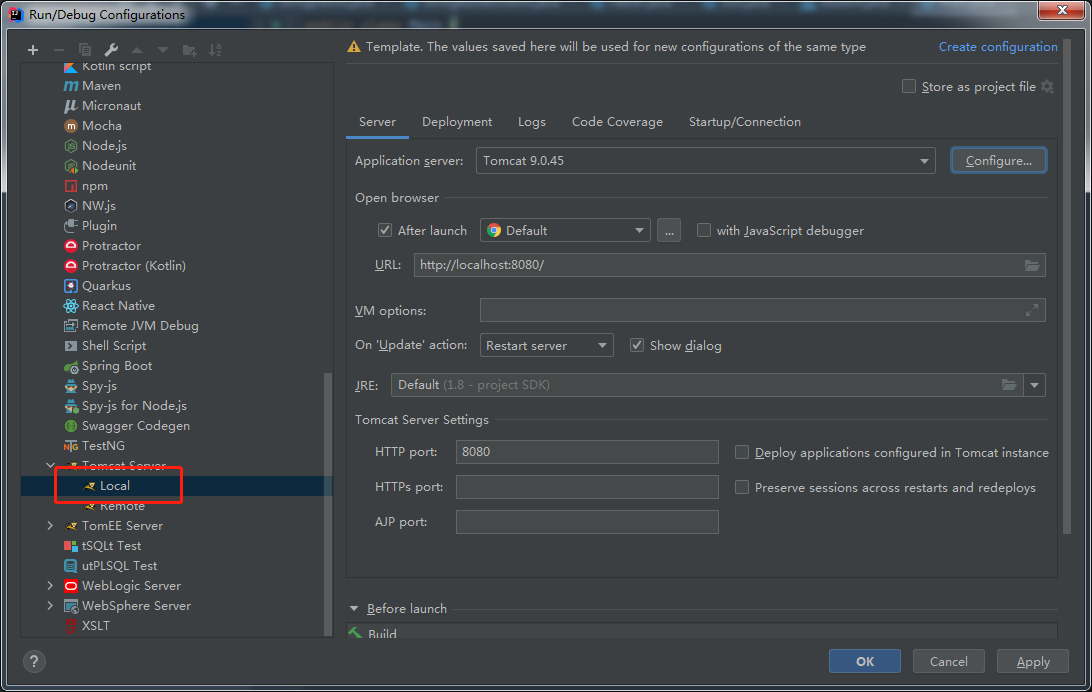
Task: Select the Maven configuration template
Action: [101, 86]
